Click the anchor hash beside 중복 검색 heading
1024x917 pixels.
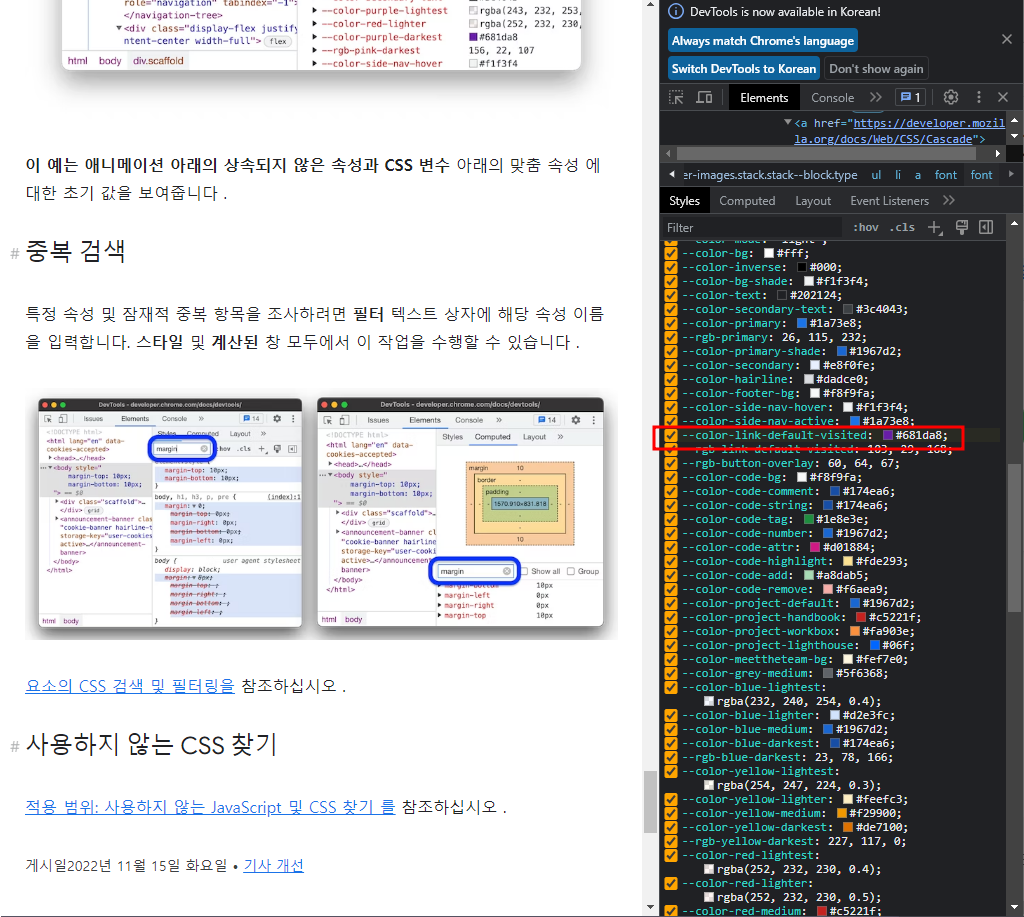click(14, 253)
